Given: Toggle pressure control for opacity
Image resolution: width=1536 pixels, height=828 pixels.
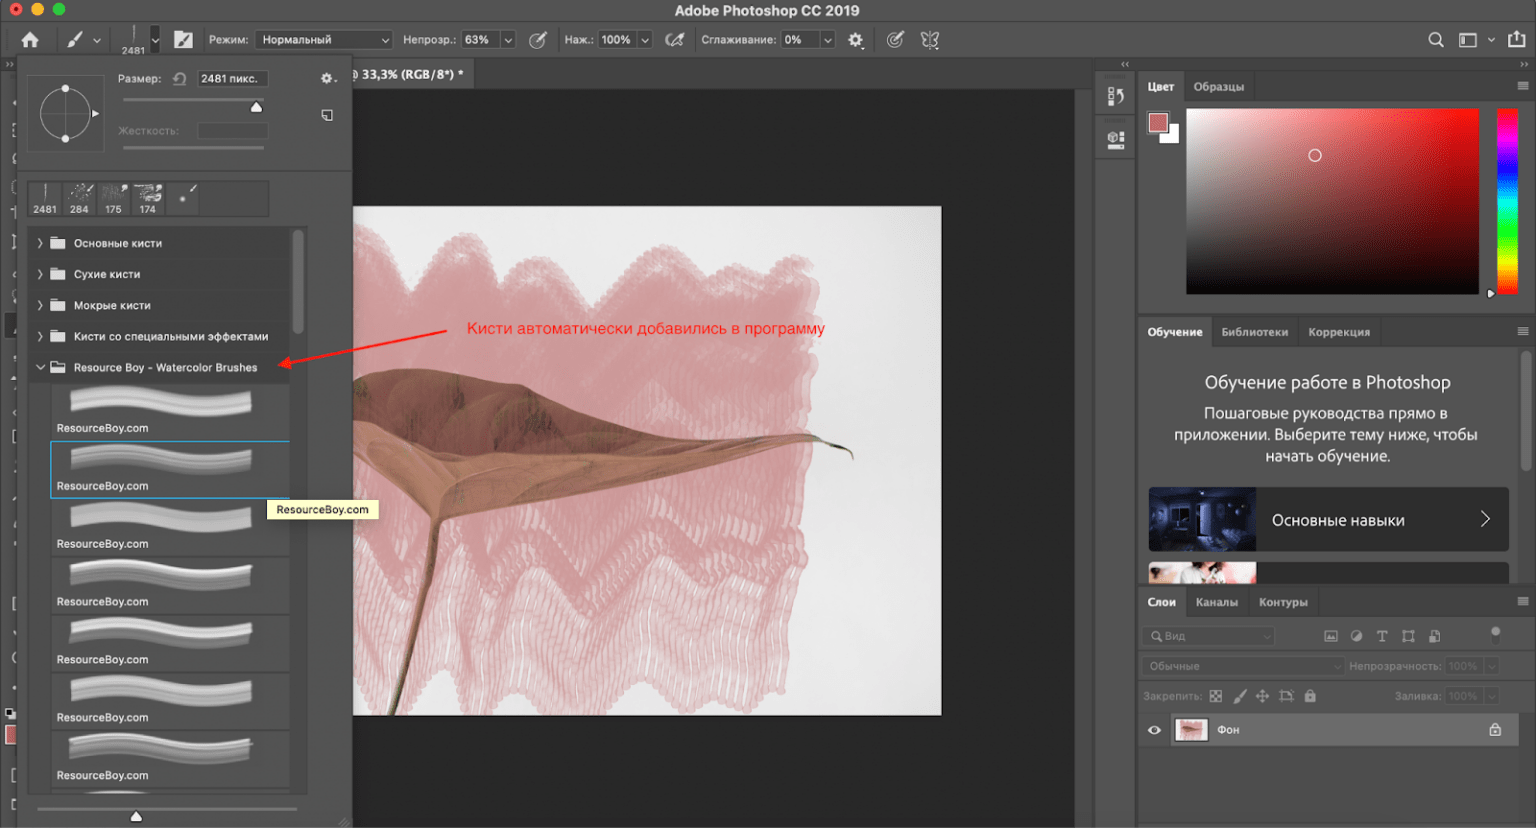Looking at the screenshot, I should (538, 40).
